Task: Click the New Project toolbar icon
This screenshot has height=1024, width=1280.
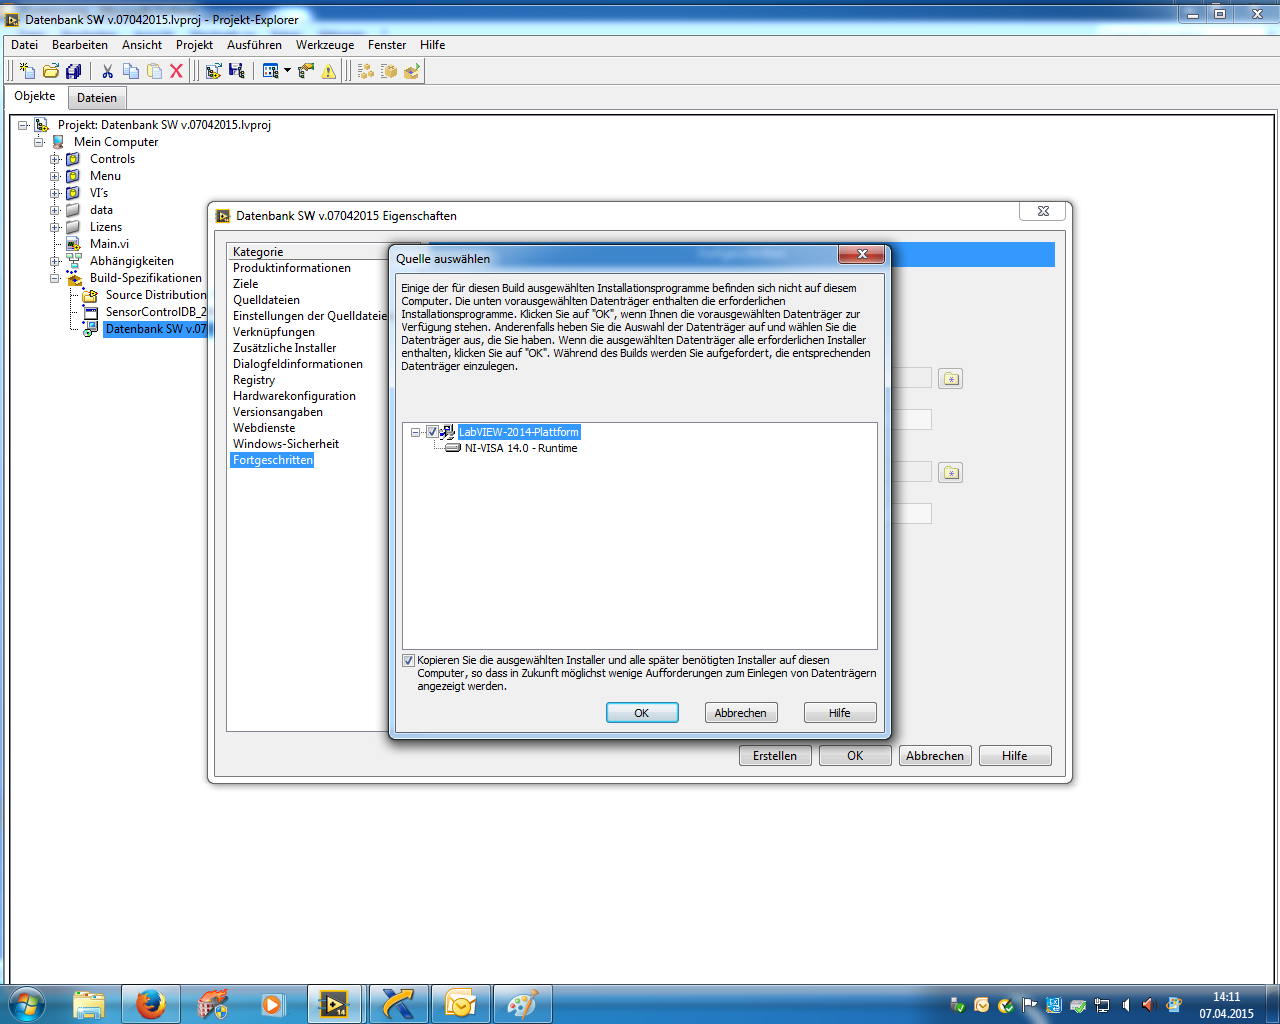Action: (x=27, y=71)
